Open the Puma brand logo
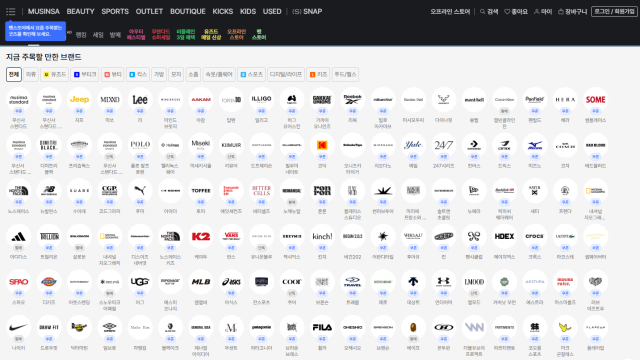640x360 pixels. click(140, 191)
